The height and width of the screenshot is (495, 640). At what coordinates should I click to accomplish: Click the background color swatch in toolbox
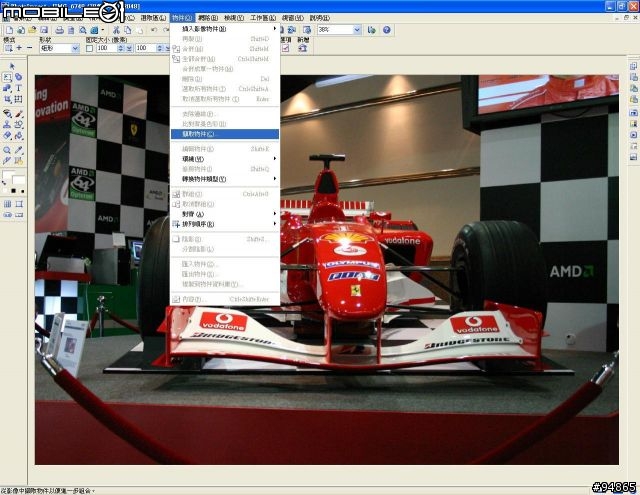point(19,180)
